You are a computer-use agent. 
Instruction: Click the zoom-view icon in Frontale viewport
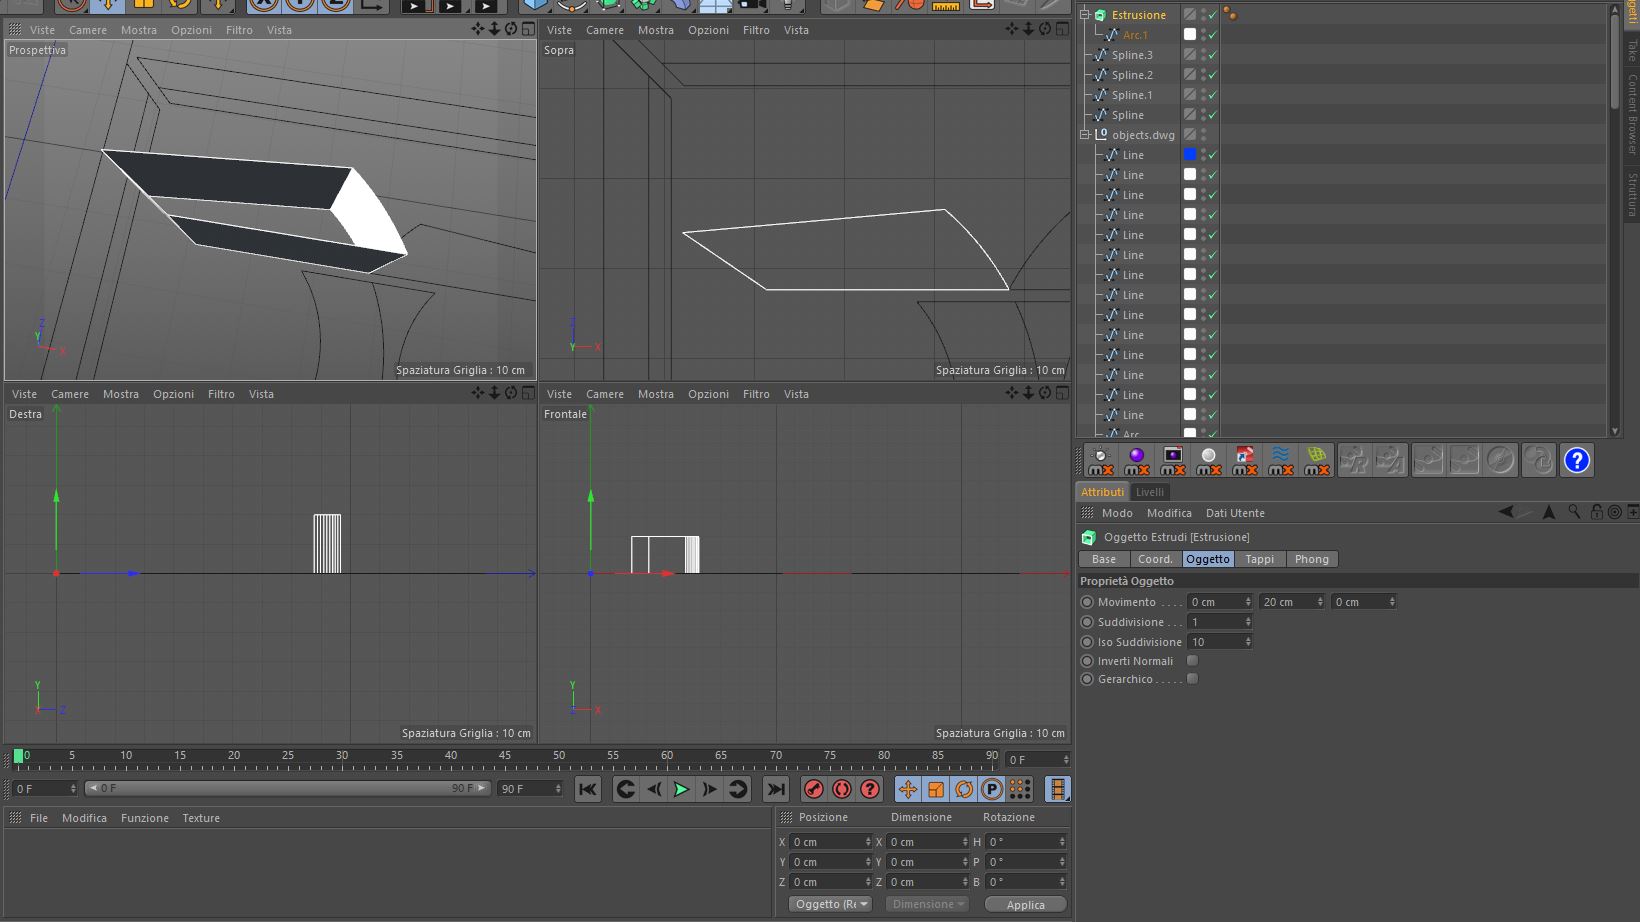1028,393
